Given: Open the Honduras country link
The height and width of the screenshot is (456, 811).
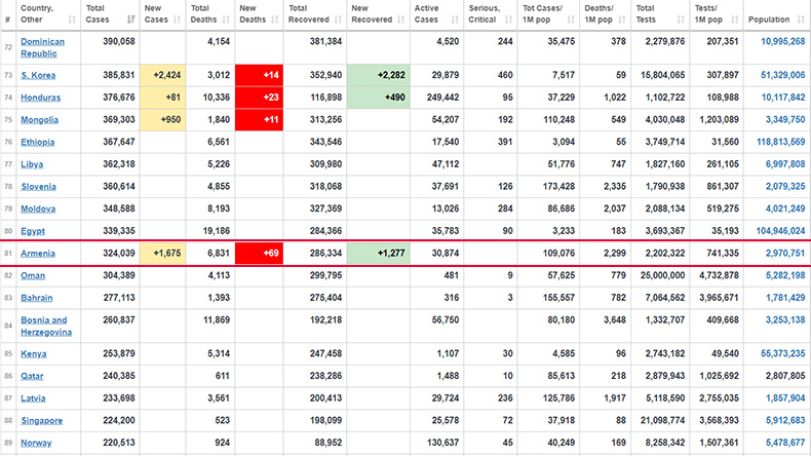Looking at the screenshot, I should 40,98.
